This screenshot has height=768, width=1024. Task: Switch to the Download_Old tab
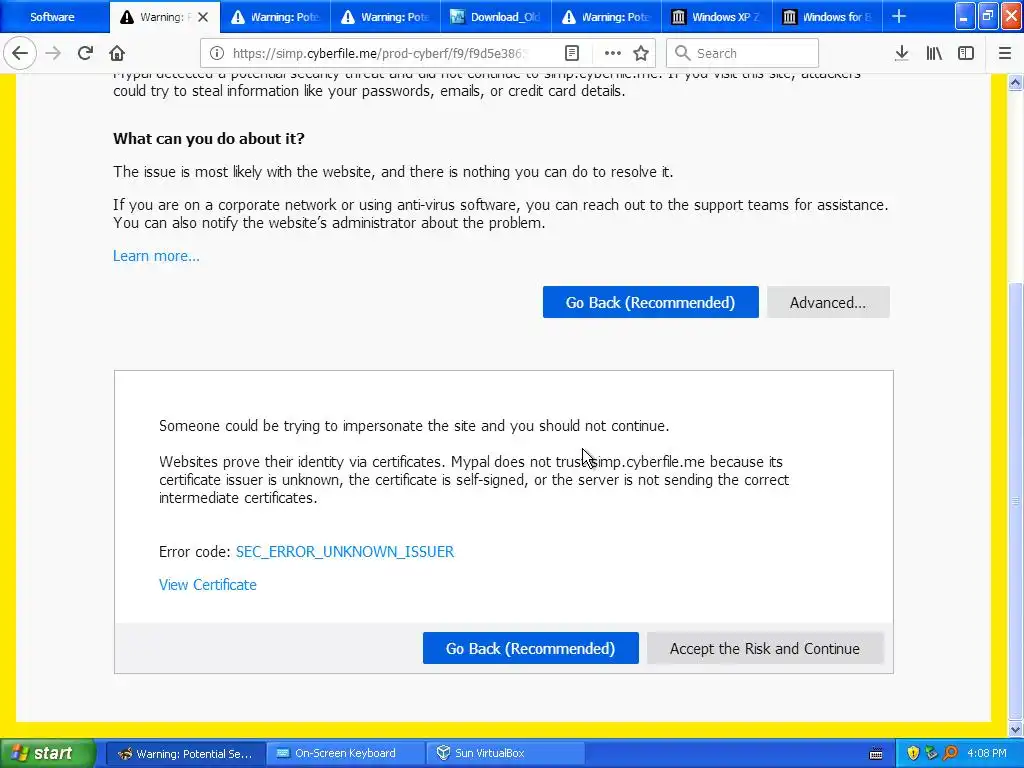click(496, 17)
